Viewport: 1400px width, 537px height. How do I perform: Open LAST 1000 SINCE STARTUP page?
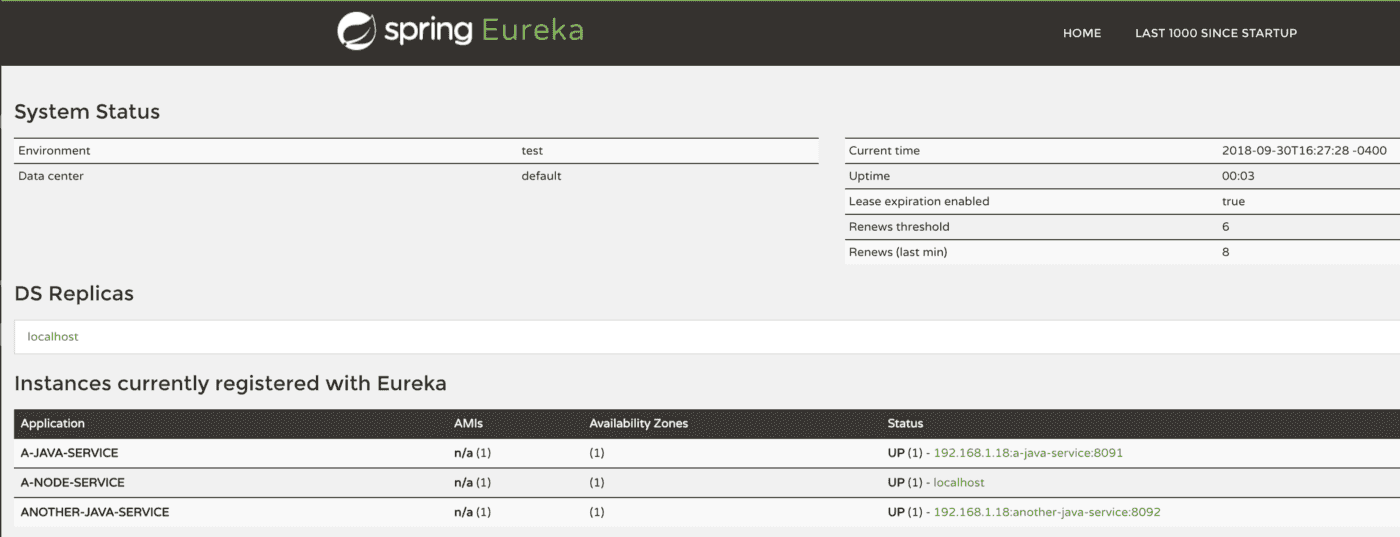coord(1216,33)
